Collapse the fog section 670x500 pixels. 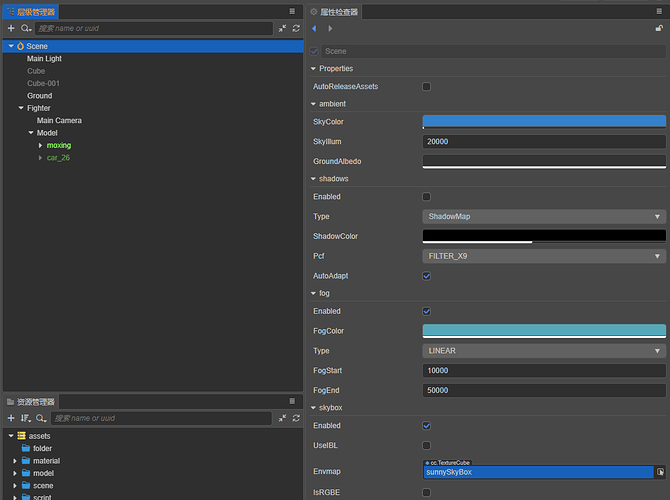313,293
